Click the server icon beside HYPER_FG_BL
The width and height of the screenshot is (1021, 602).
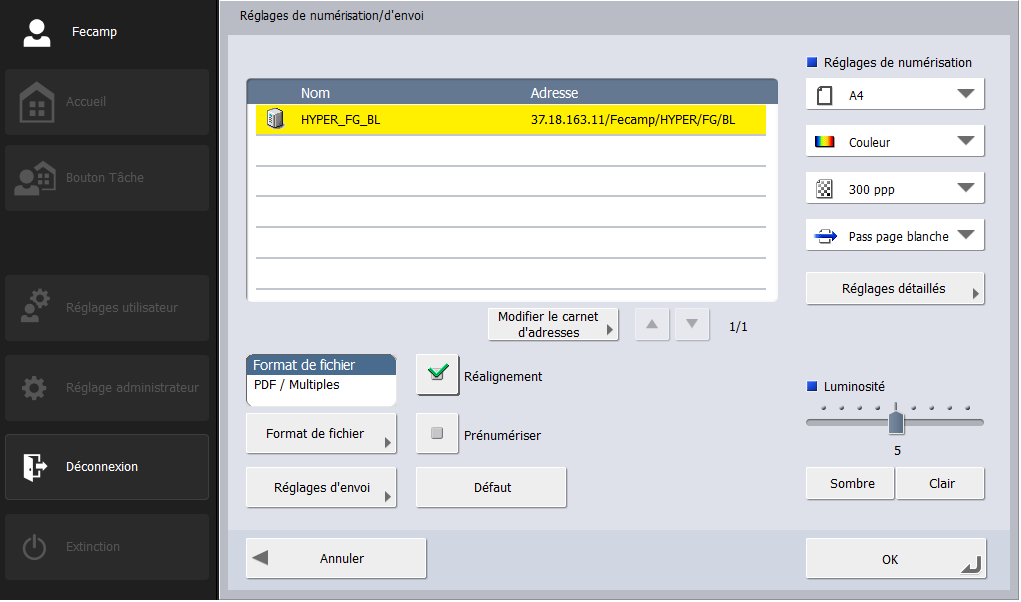tap(274, 120)
